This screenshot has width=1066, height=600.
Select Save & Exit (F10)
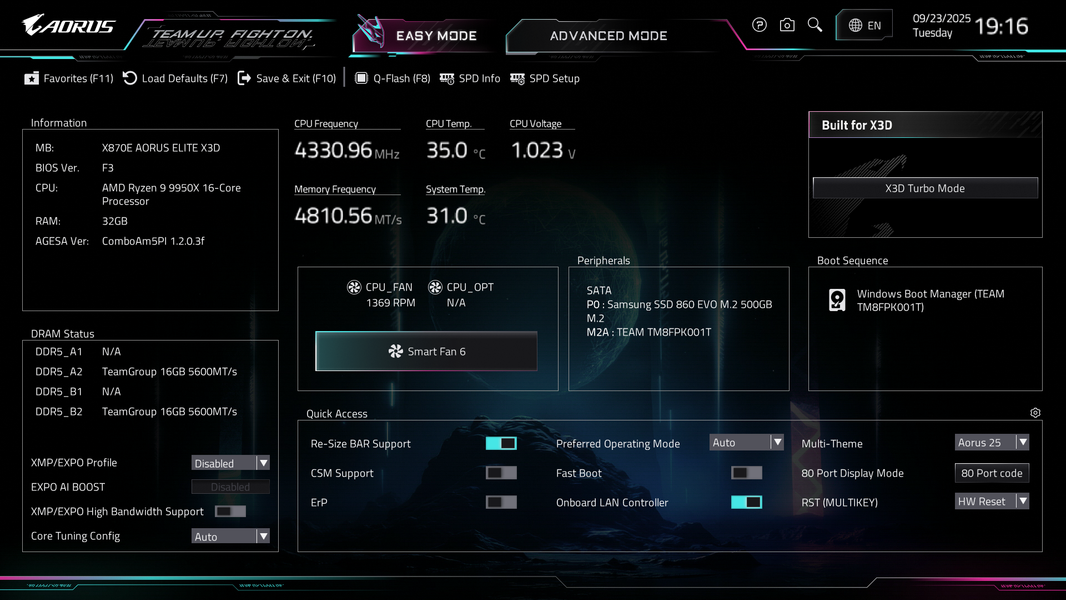[x=287, y=78]
